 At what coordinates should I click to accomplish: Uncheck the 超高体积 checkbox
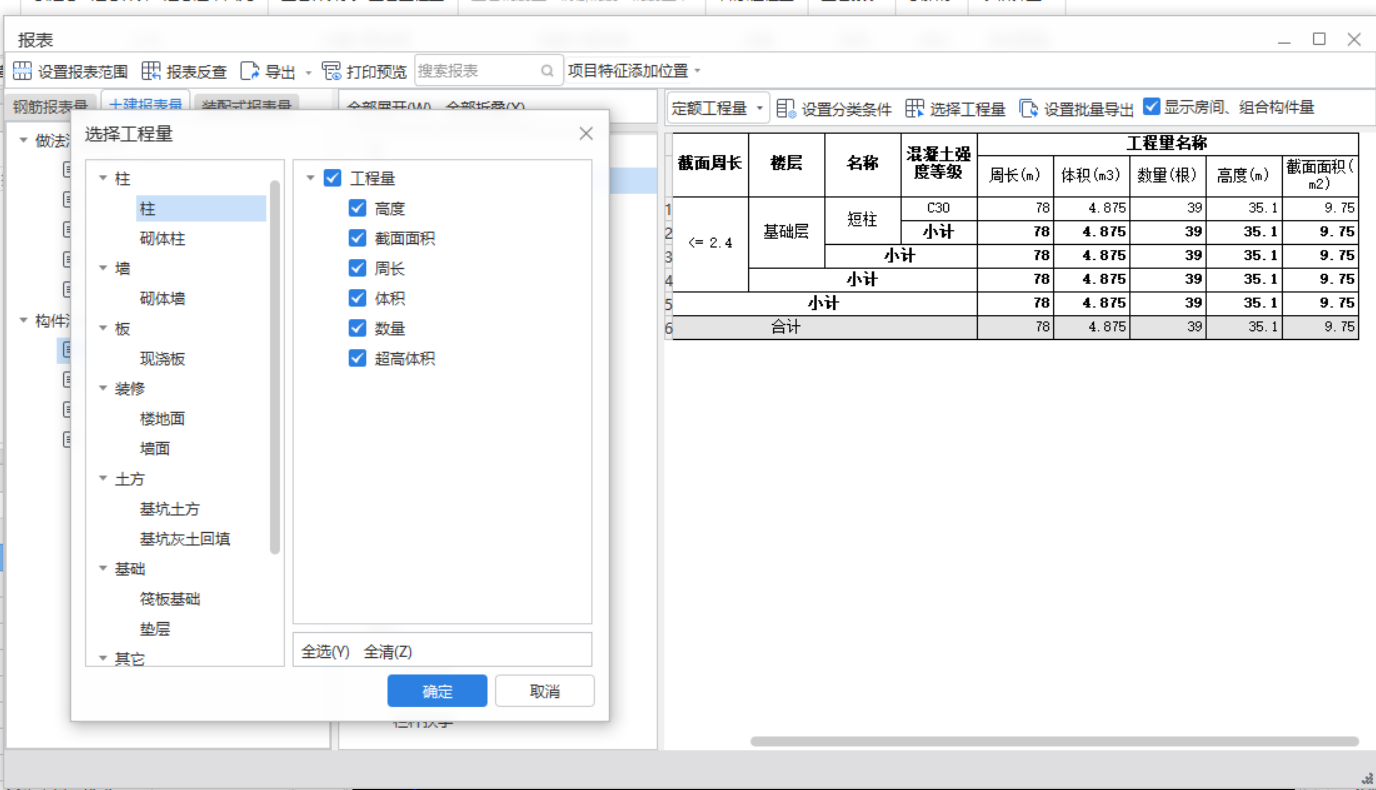[x=357, y=358]
